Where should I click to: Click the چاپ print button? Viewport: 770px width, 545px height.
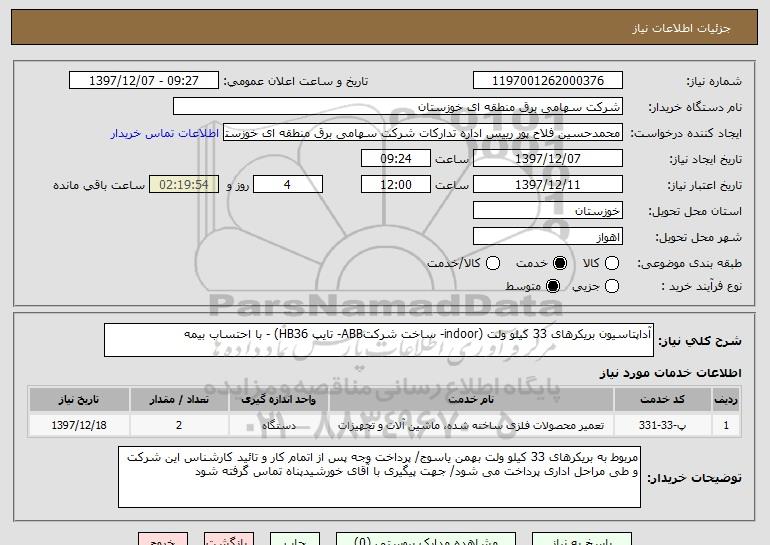[294, 538]
